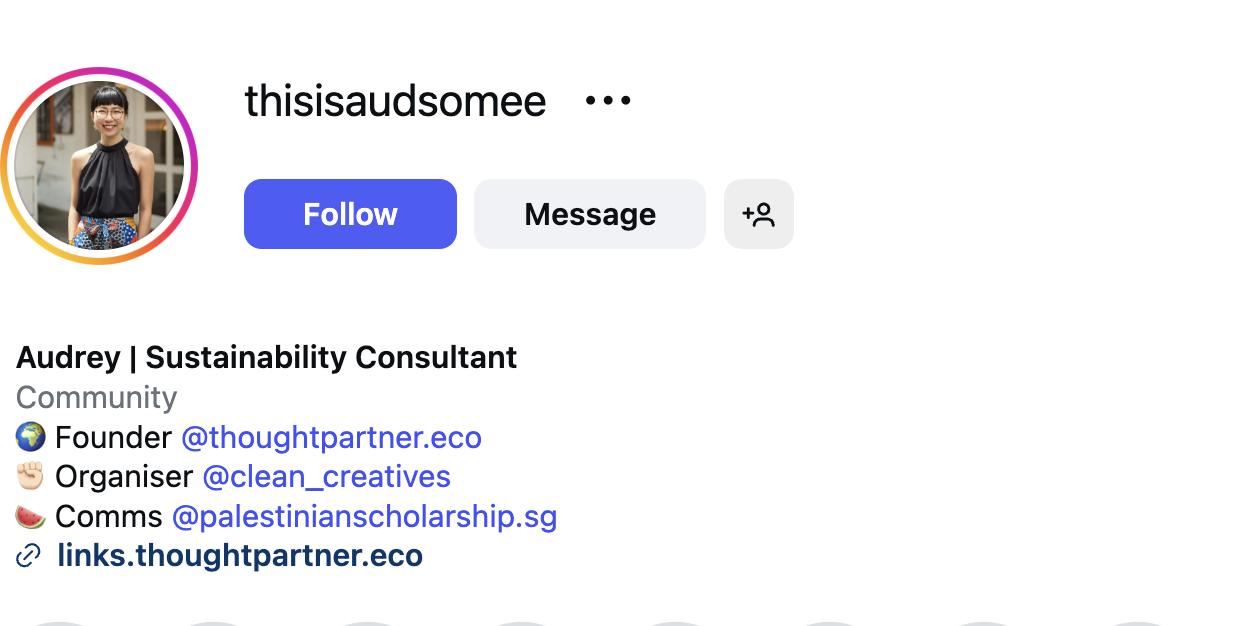Click the link chain icon in bio
Screen dimensions: 1236x626
26,555
